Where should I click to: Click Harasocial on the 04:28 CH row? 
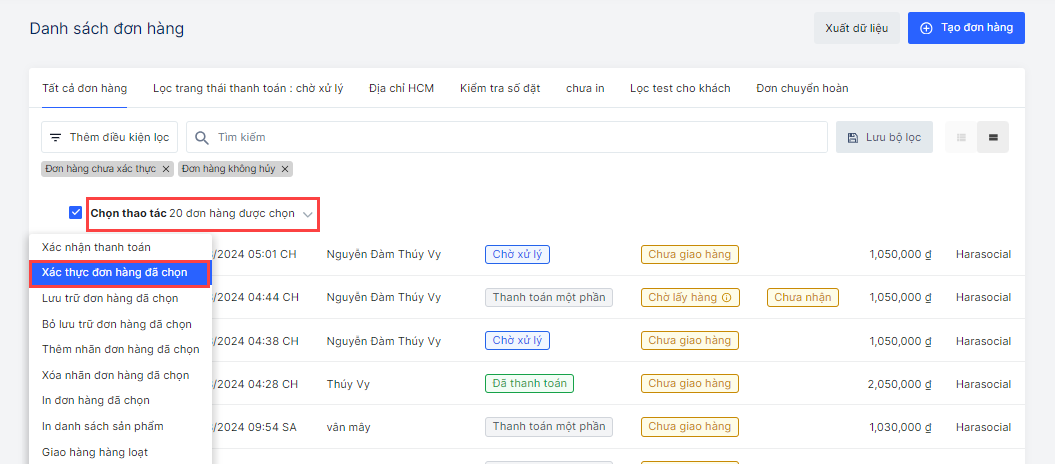coord(983,384)
